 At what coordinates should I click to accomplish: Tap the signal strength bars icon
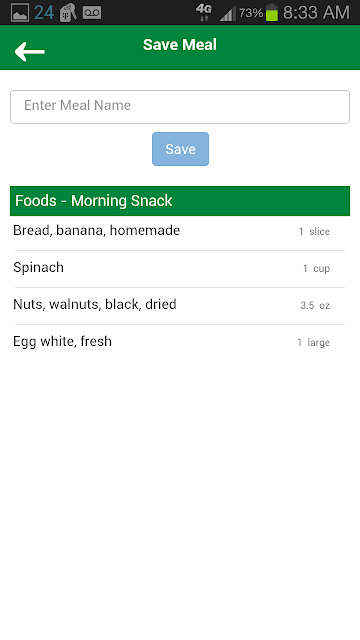[227, 13]
